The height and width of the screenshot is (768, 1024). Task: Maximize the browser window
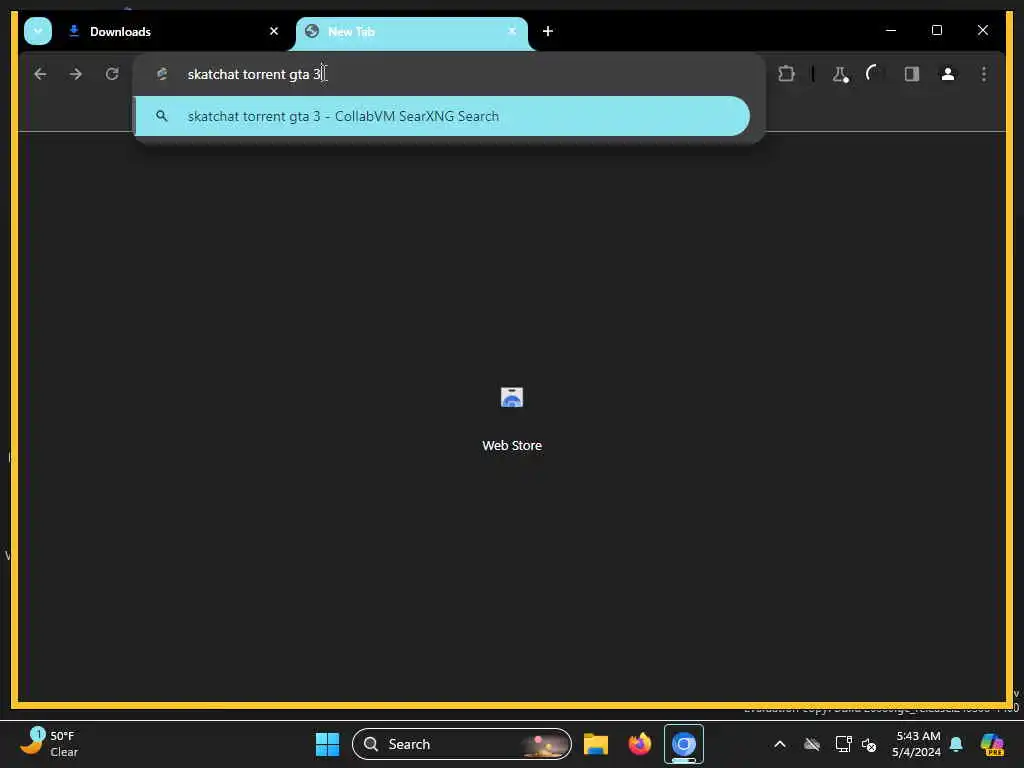pyautogui.click(x=936, y=31)
